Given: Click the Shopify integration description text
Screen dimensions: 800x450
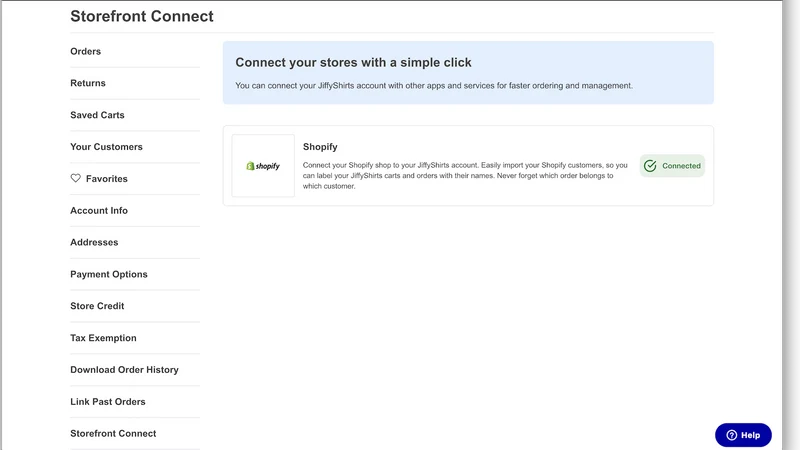Looking at the screenshot, I should (465, 176).
